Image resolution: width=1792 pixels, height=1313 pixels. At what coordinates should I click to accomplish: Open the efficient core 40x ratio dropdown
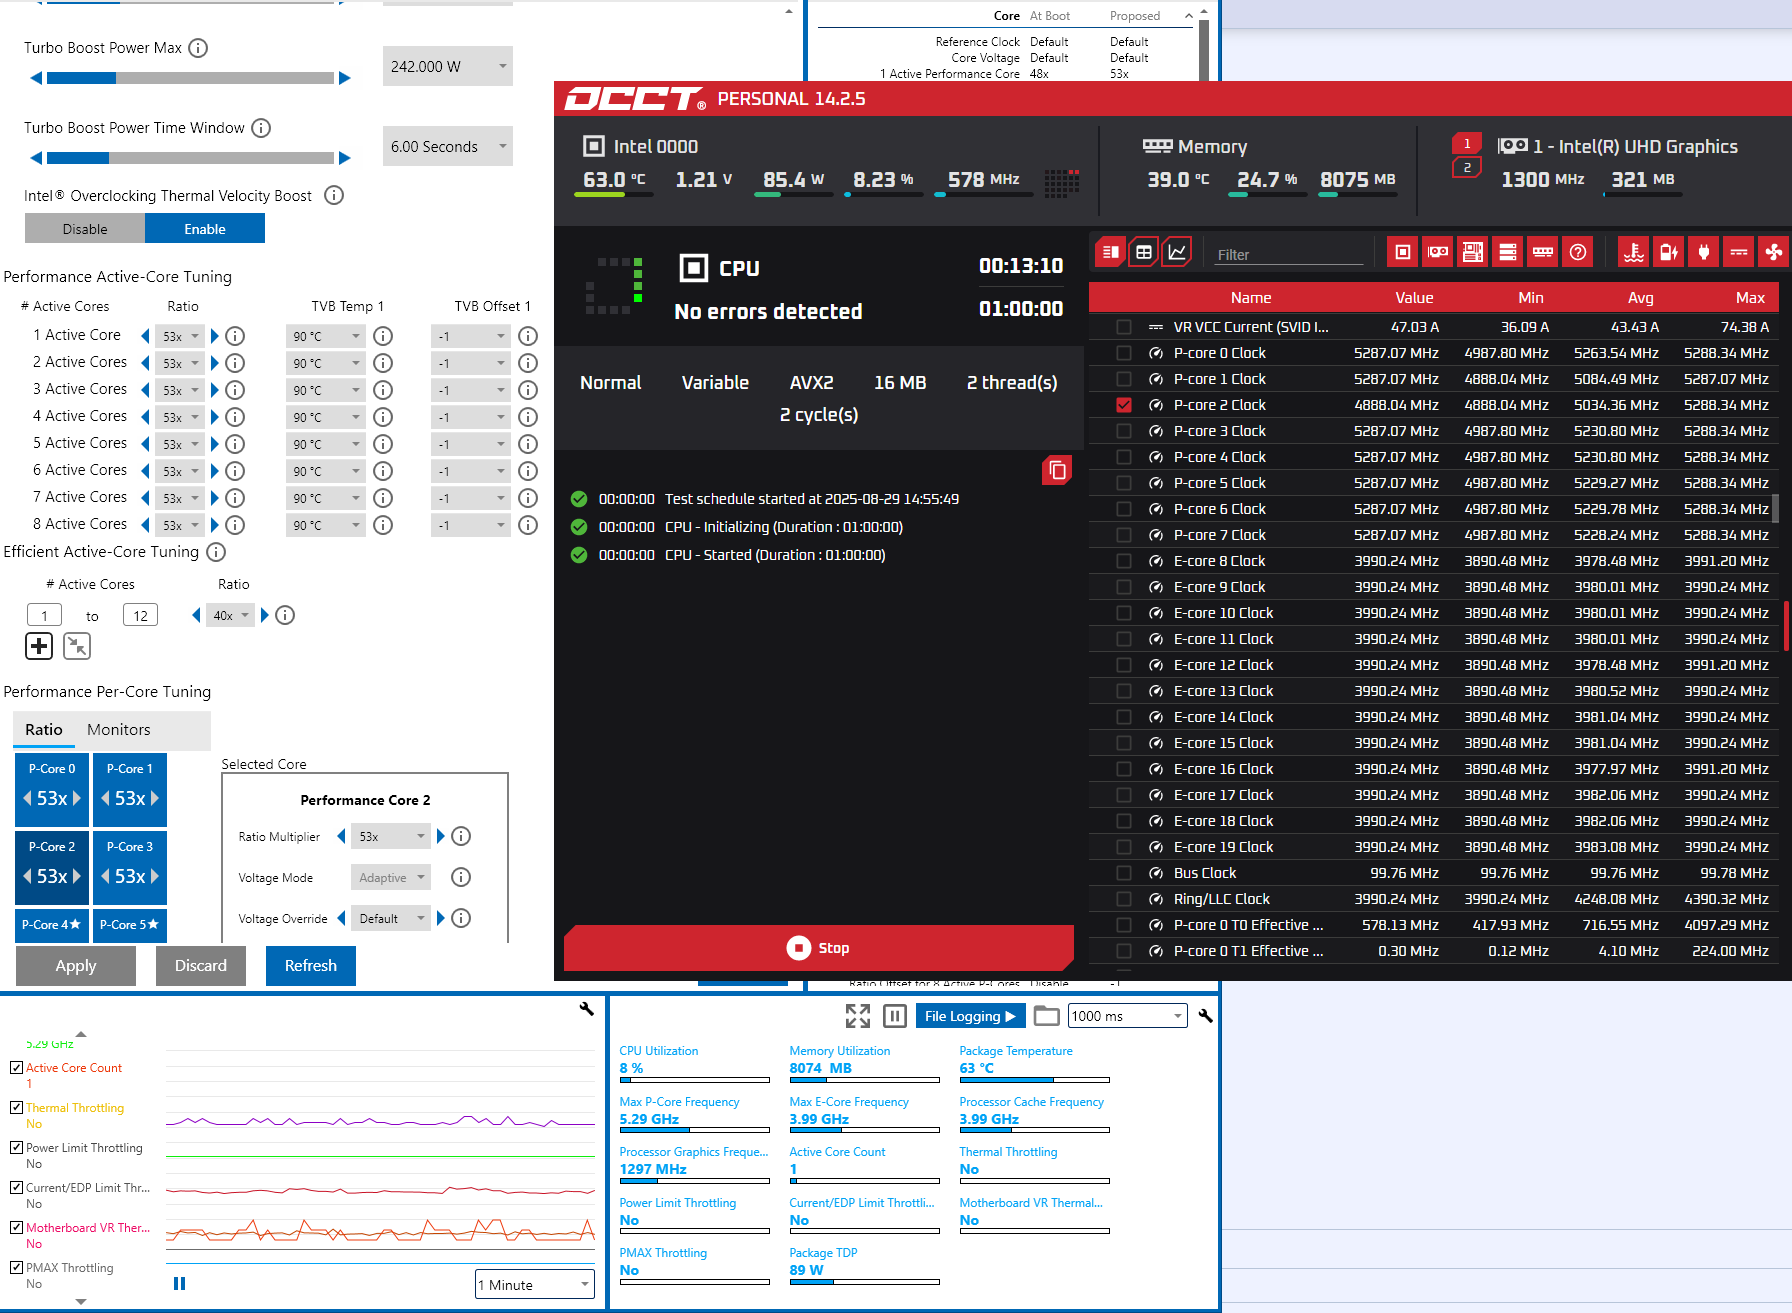point(230,615)
